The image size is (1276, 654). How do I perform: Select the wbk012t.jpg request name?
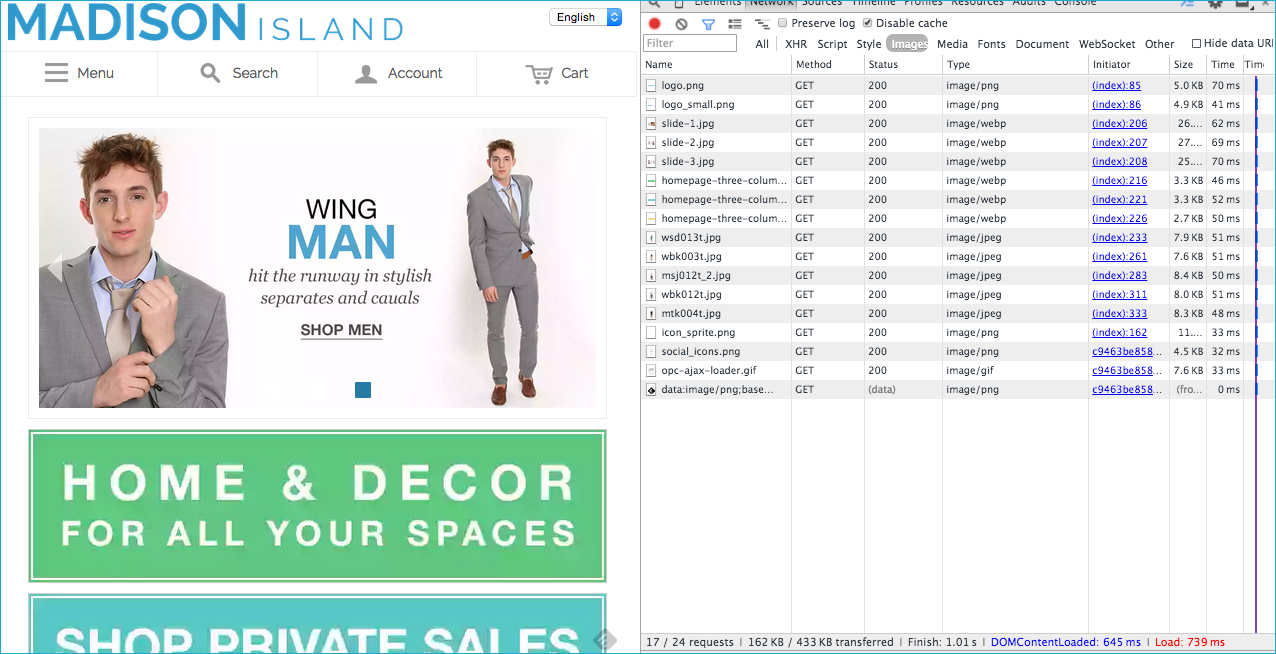point(691,295)
